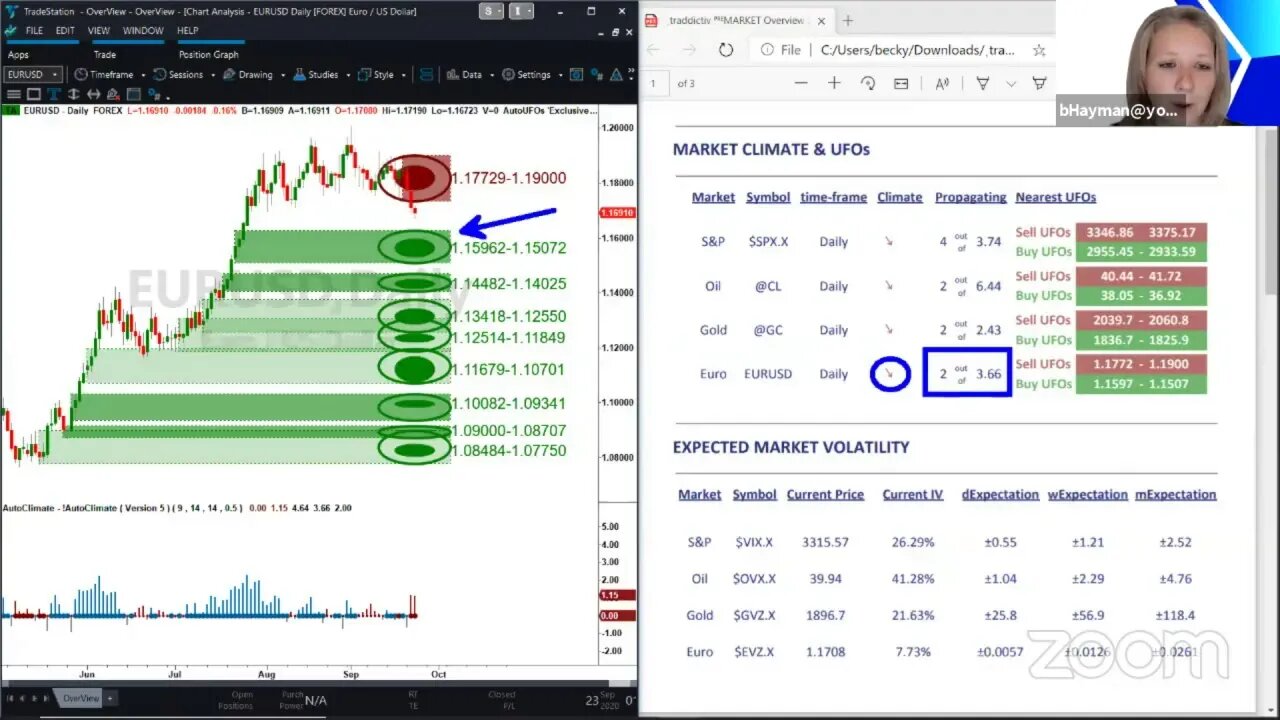Image resolution: width=1280 pixels, height=720 pixels.
Task: Zoom in the PDF with plus icon
Action: 834,83
